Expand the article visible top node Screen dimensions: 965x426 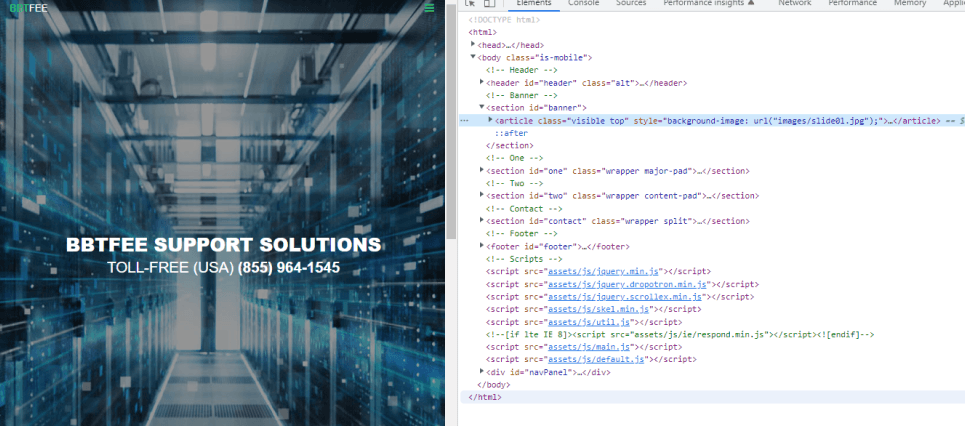click(491, 120)
